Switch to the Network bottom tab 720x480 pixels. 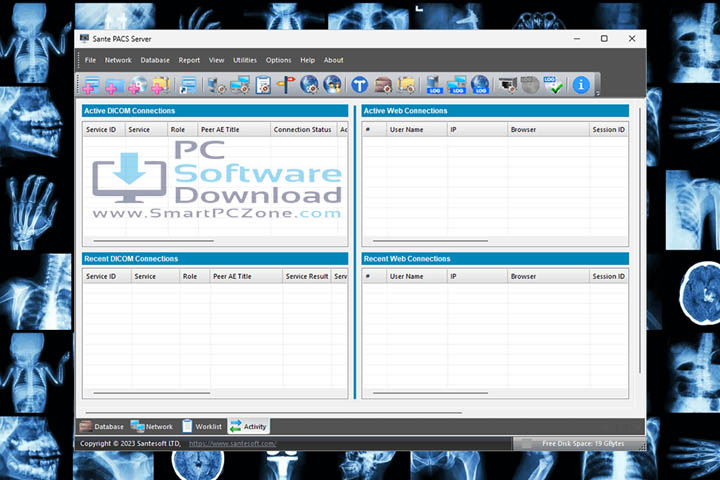(x=152, y=427)
